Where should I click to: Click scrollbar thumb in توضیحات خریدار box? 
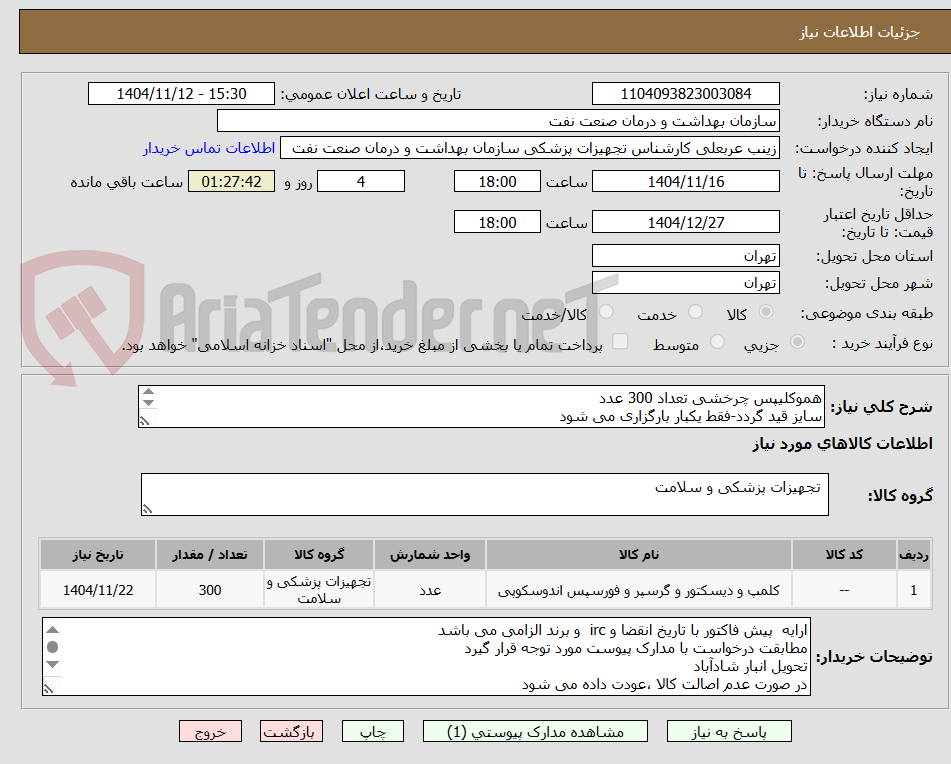tap(53, 647)
